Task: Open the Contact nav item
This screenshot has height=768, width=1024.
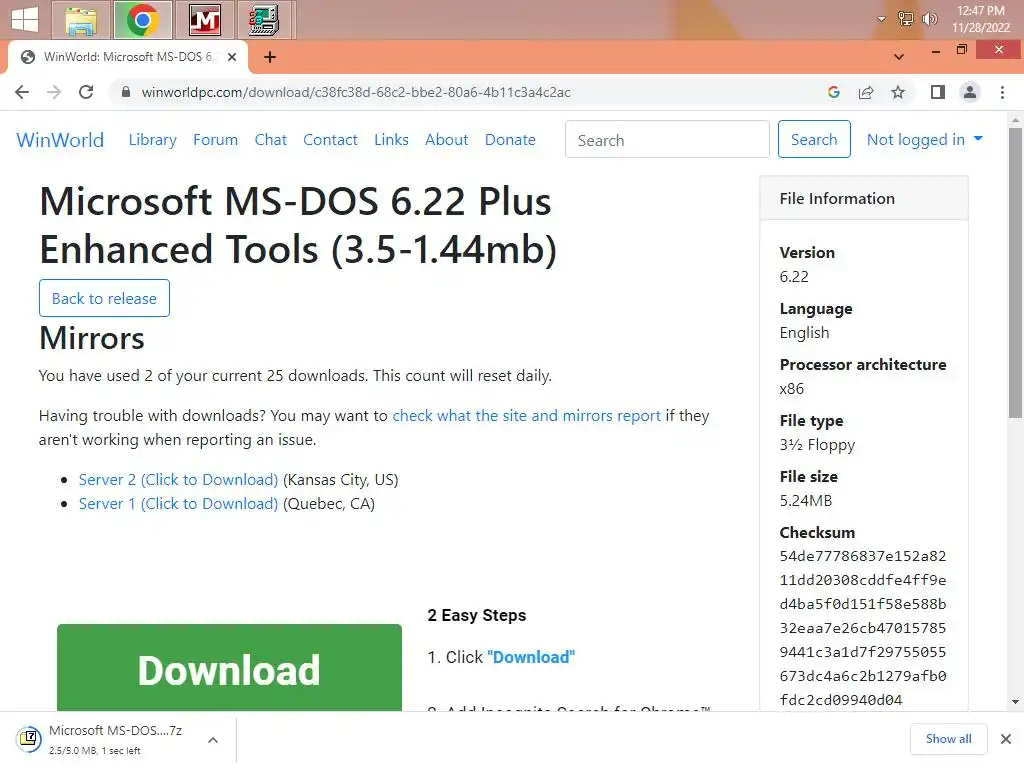Action: pyautogui.click(x=330, y=140)
